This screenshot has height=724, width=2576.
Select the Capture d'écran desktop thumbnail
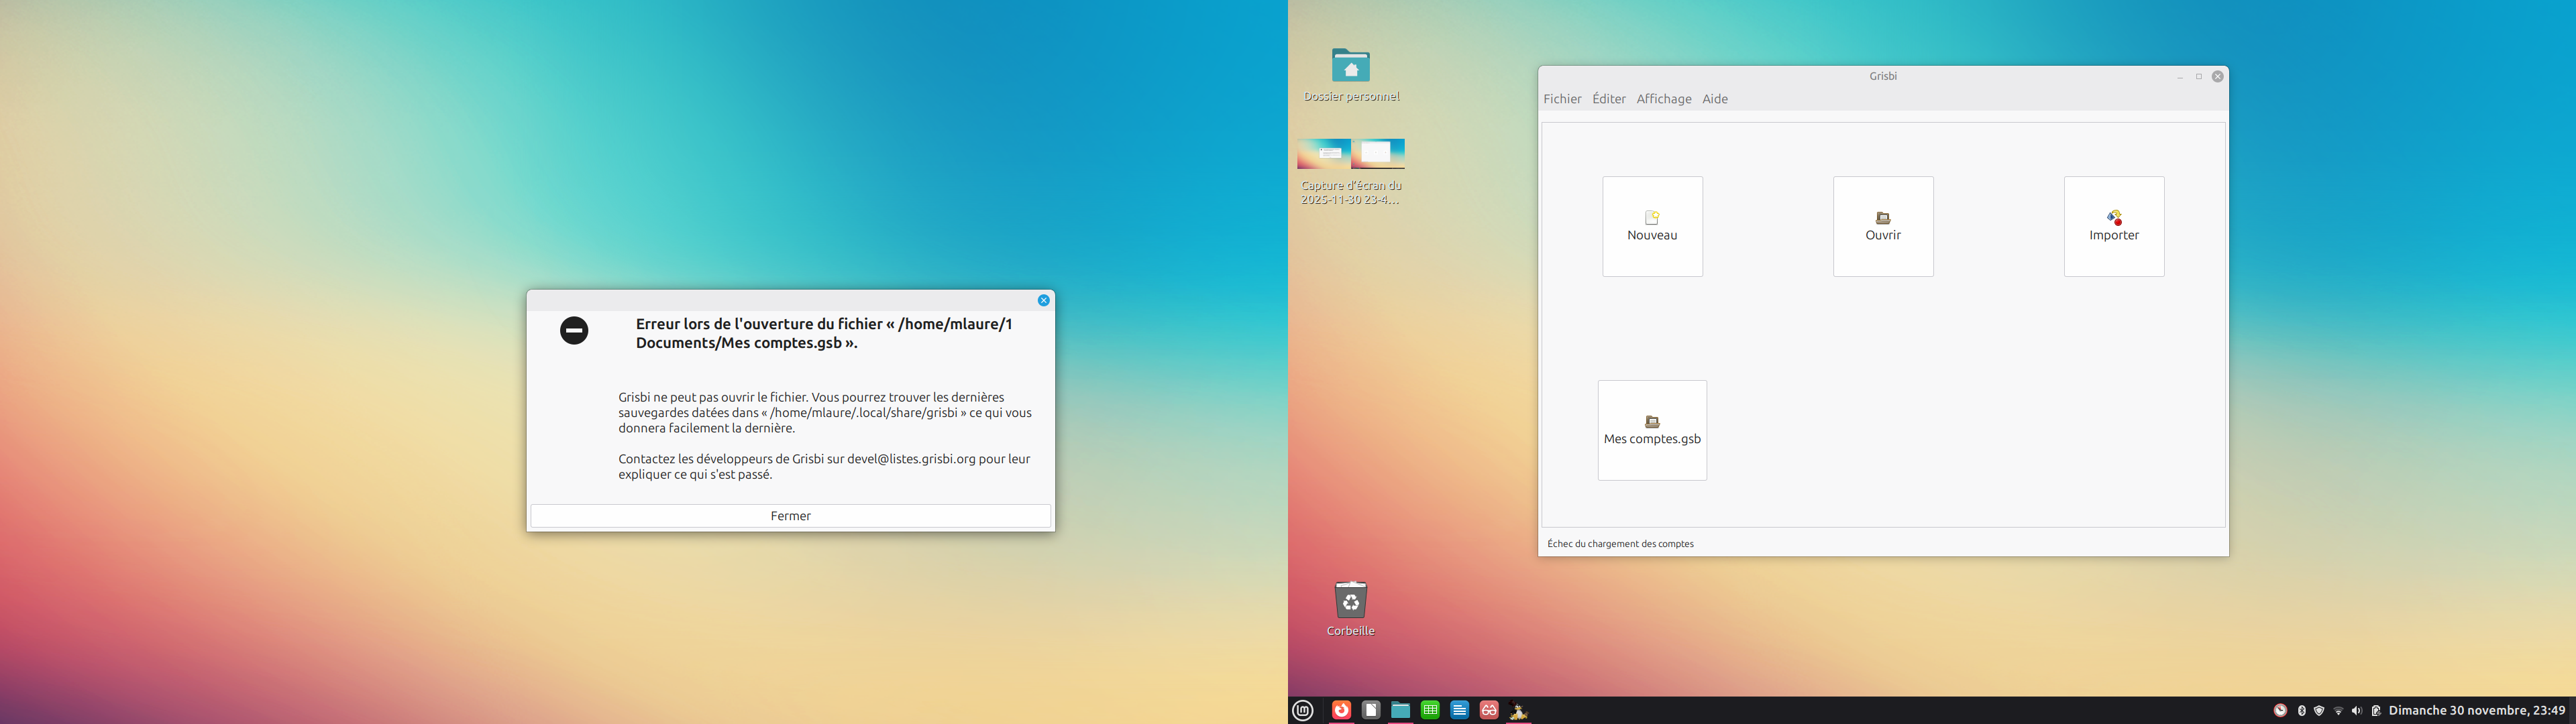point(1351,155)
